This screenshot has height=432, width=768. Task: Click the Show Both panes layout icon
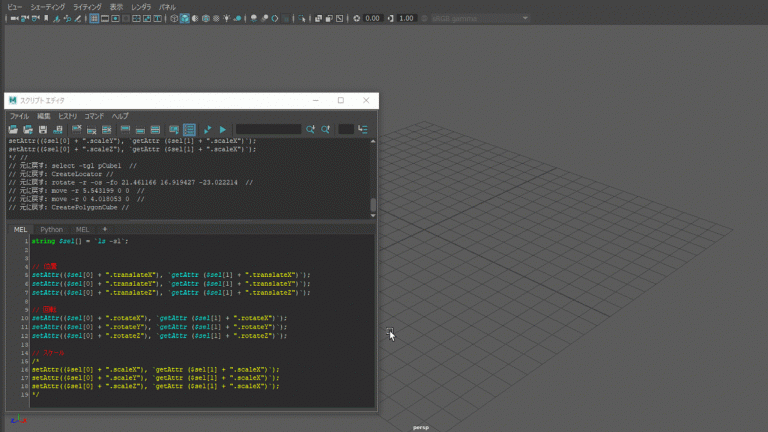155,129
